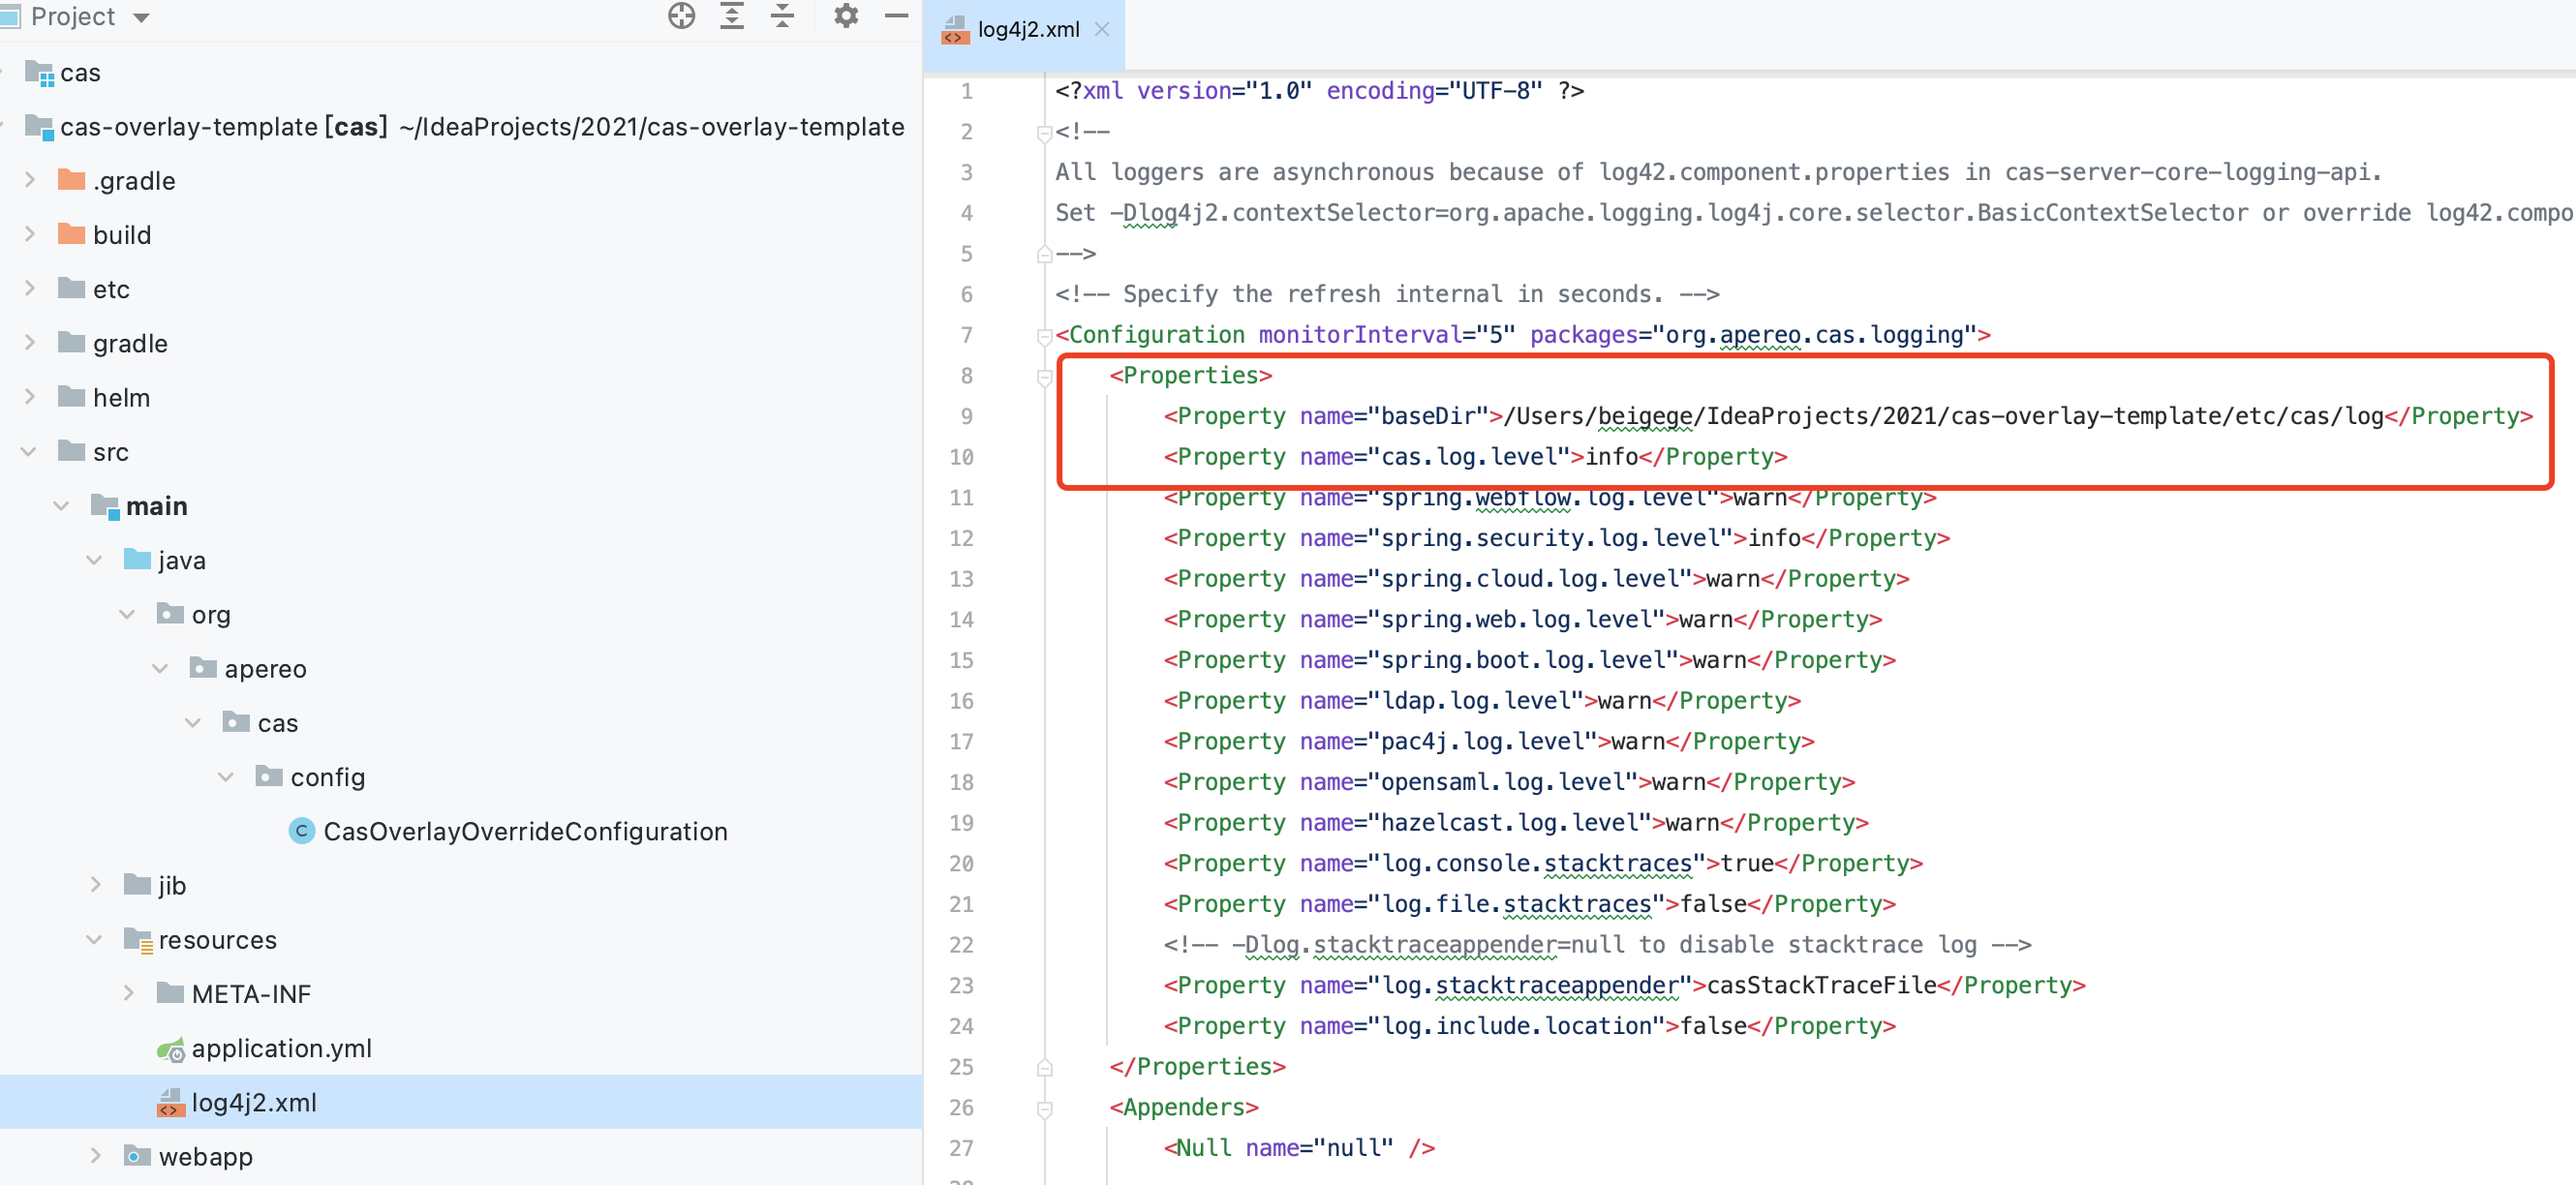
Task: Expand the build folder chevron
Action: tap(30, 234)
